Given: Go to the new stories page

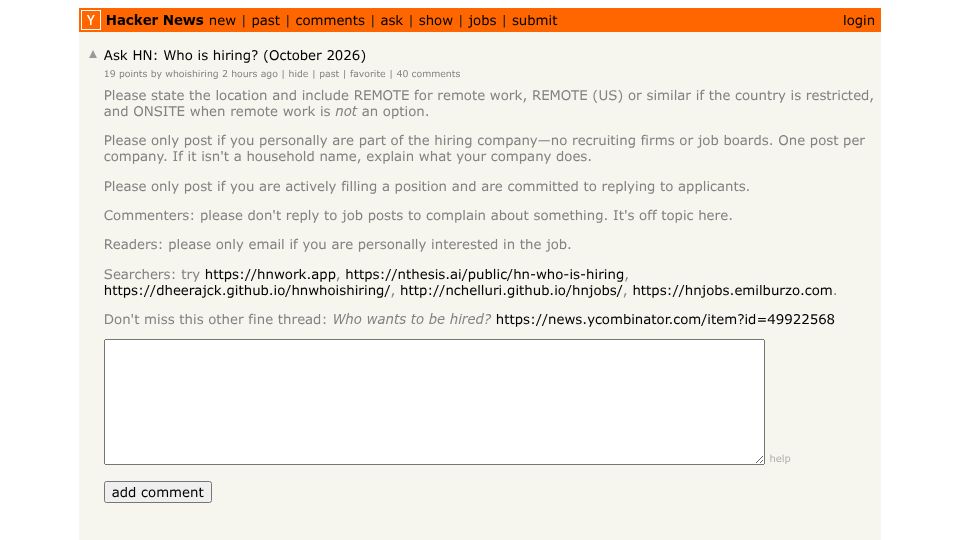Looking at the screenshot, I should coord(222,20).
